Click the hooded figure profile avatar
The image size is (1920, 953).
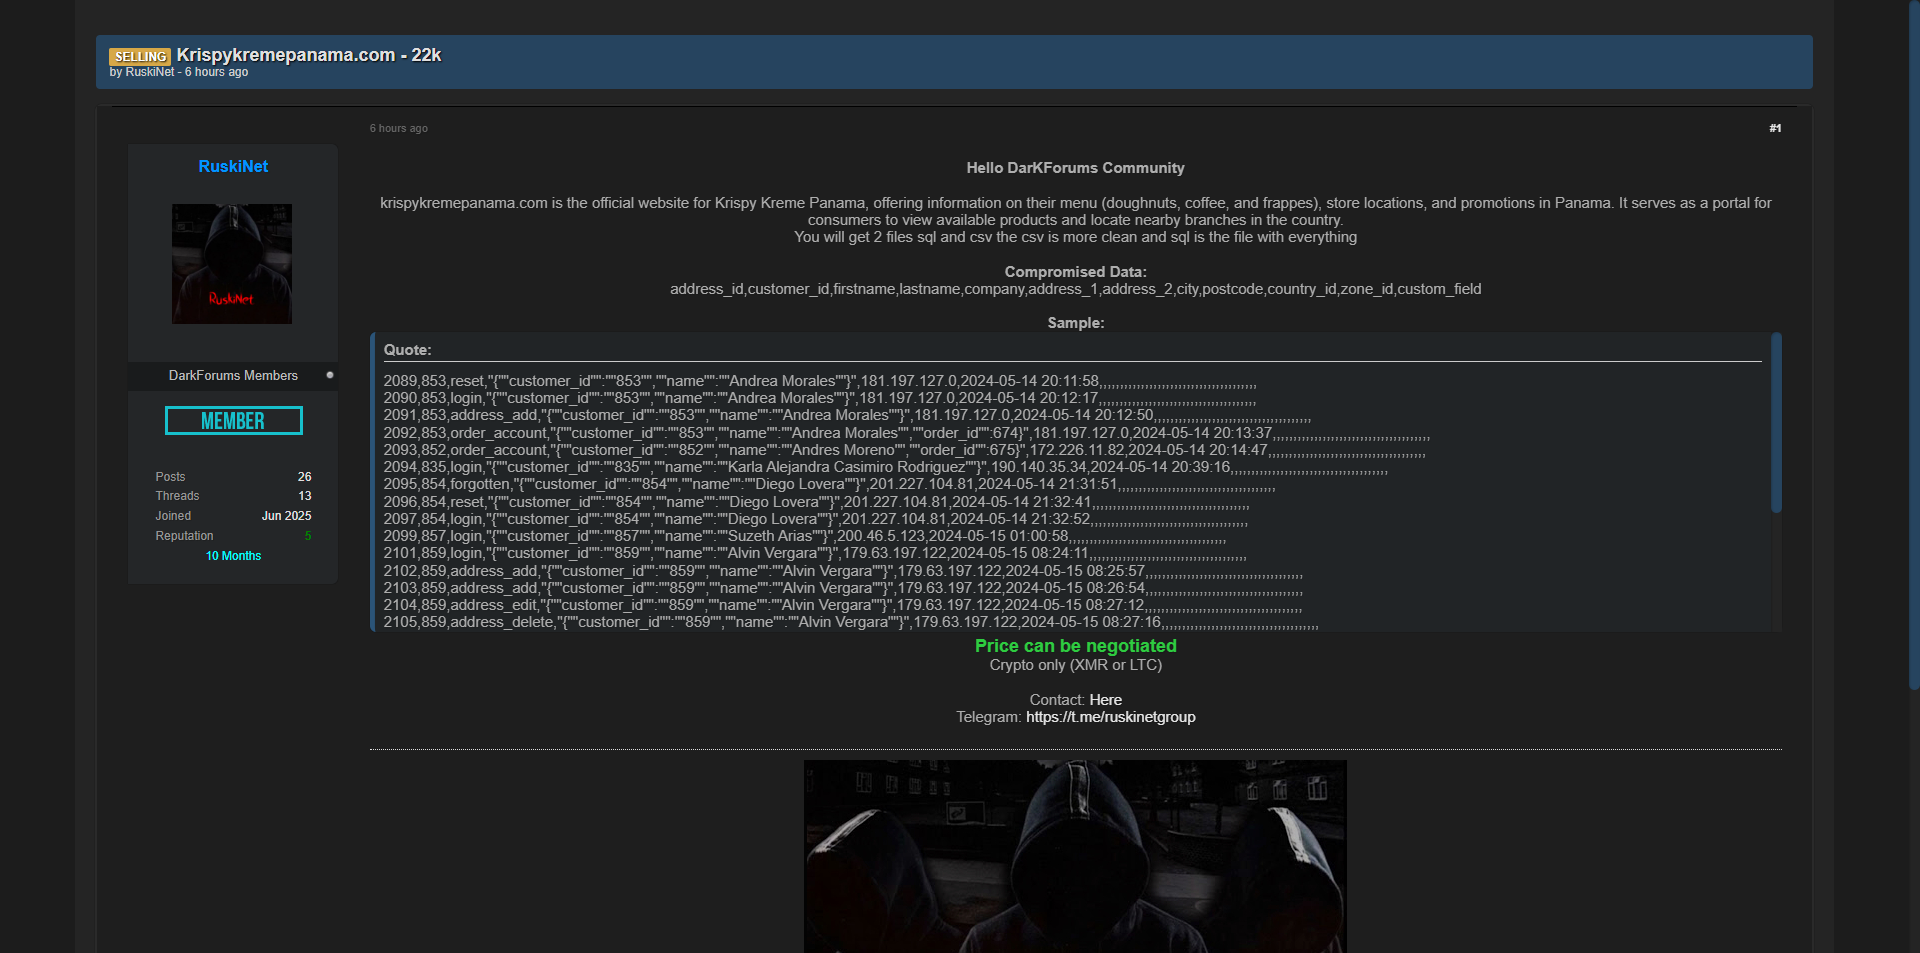232,264
